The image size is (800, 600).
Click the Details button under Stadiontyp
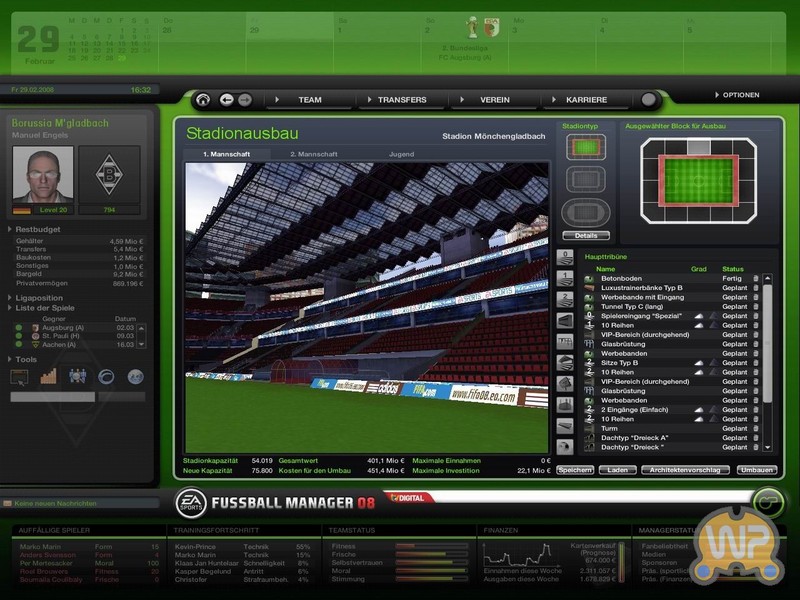pos(586,236)
